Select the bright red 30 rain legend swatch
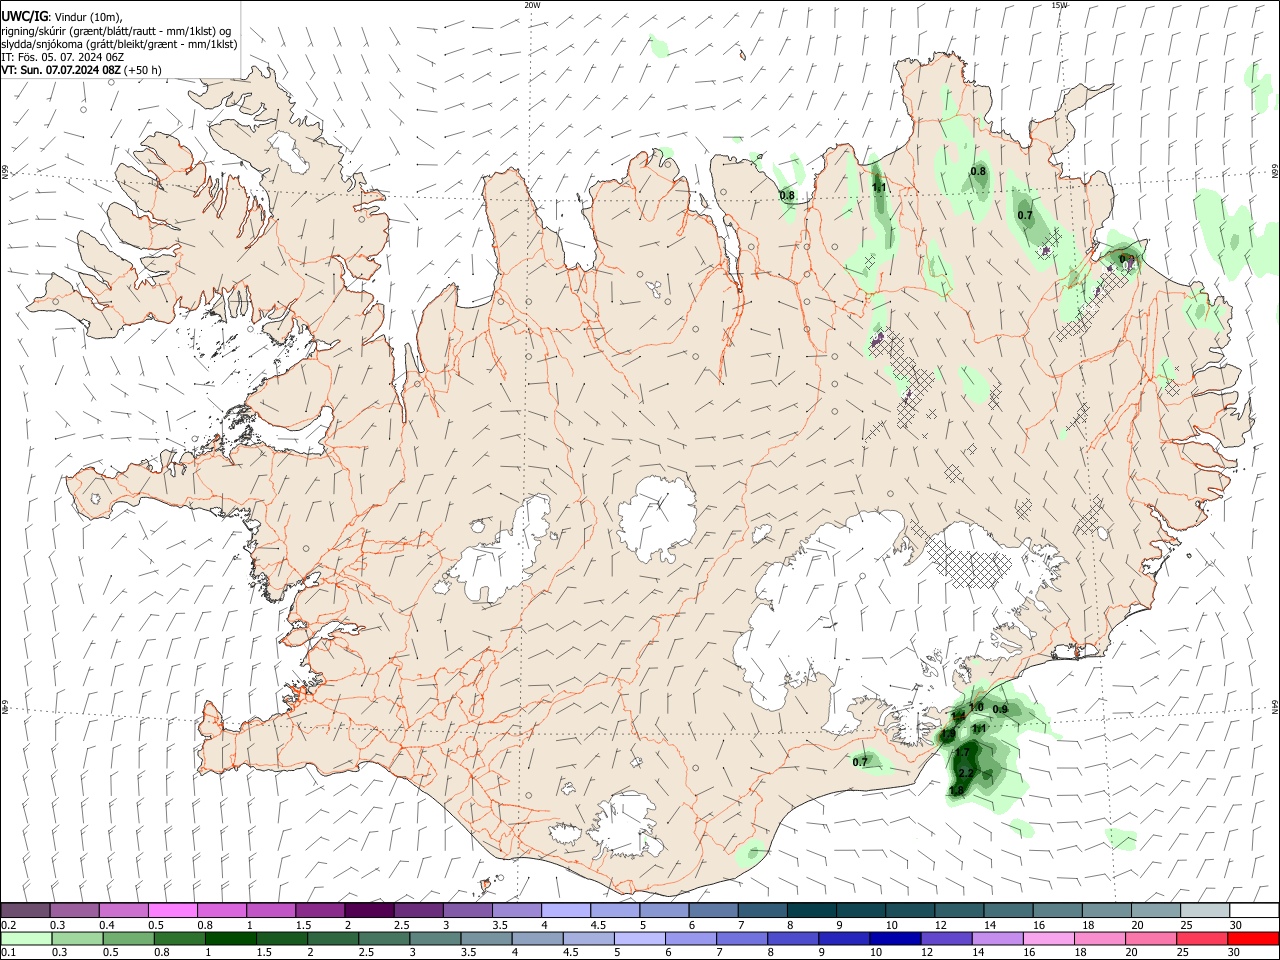The height and width of the screenshot is (960, 1280). (1253, 939)
